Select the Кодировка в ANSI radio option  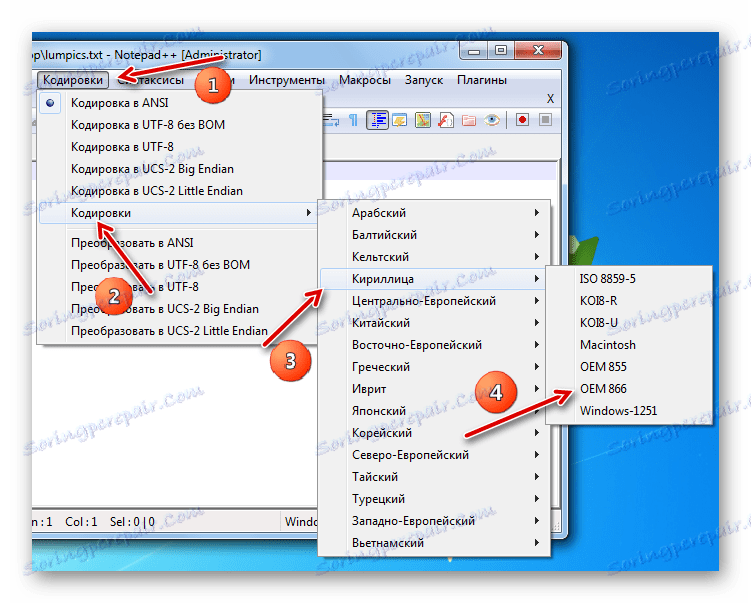pyautogui.click(x=180, y=103)
